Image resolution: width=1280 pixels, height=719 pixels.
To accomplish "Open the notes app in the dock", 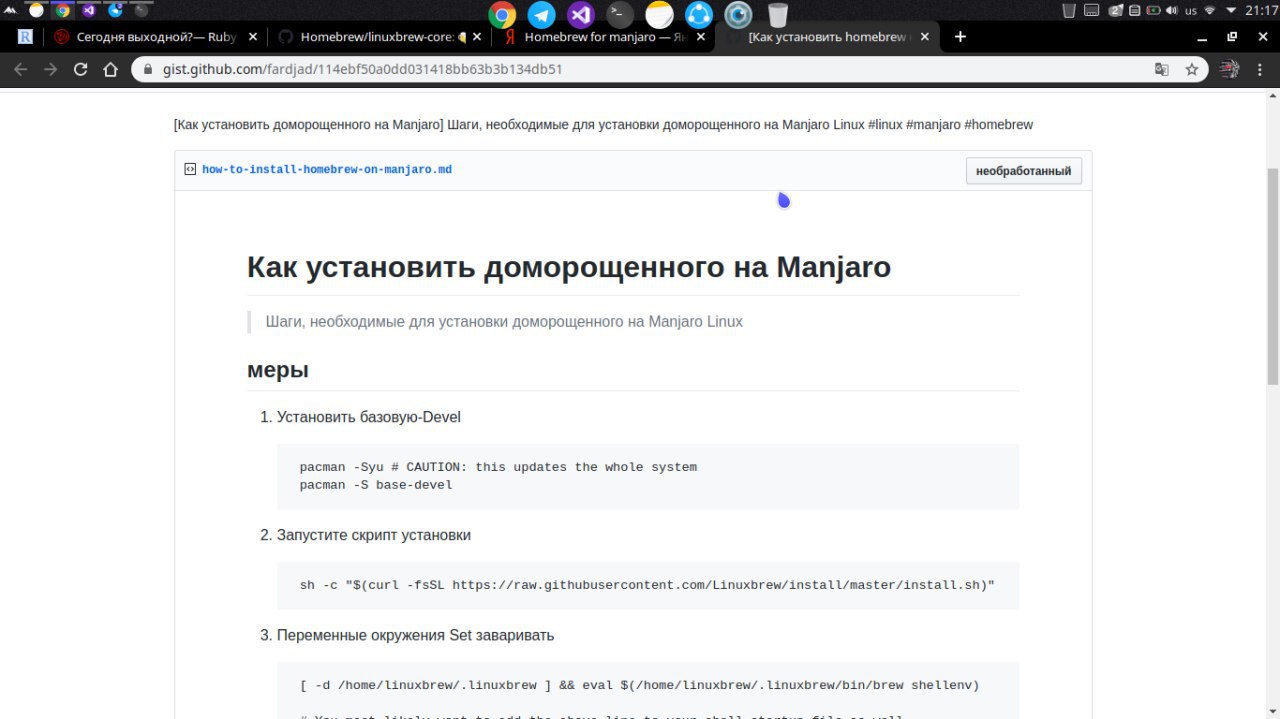I will tap(659, 14).
